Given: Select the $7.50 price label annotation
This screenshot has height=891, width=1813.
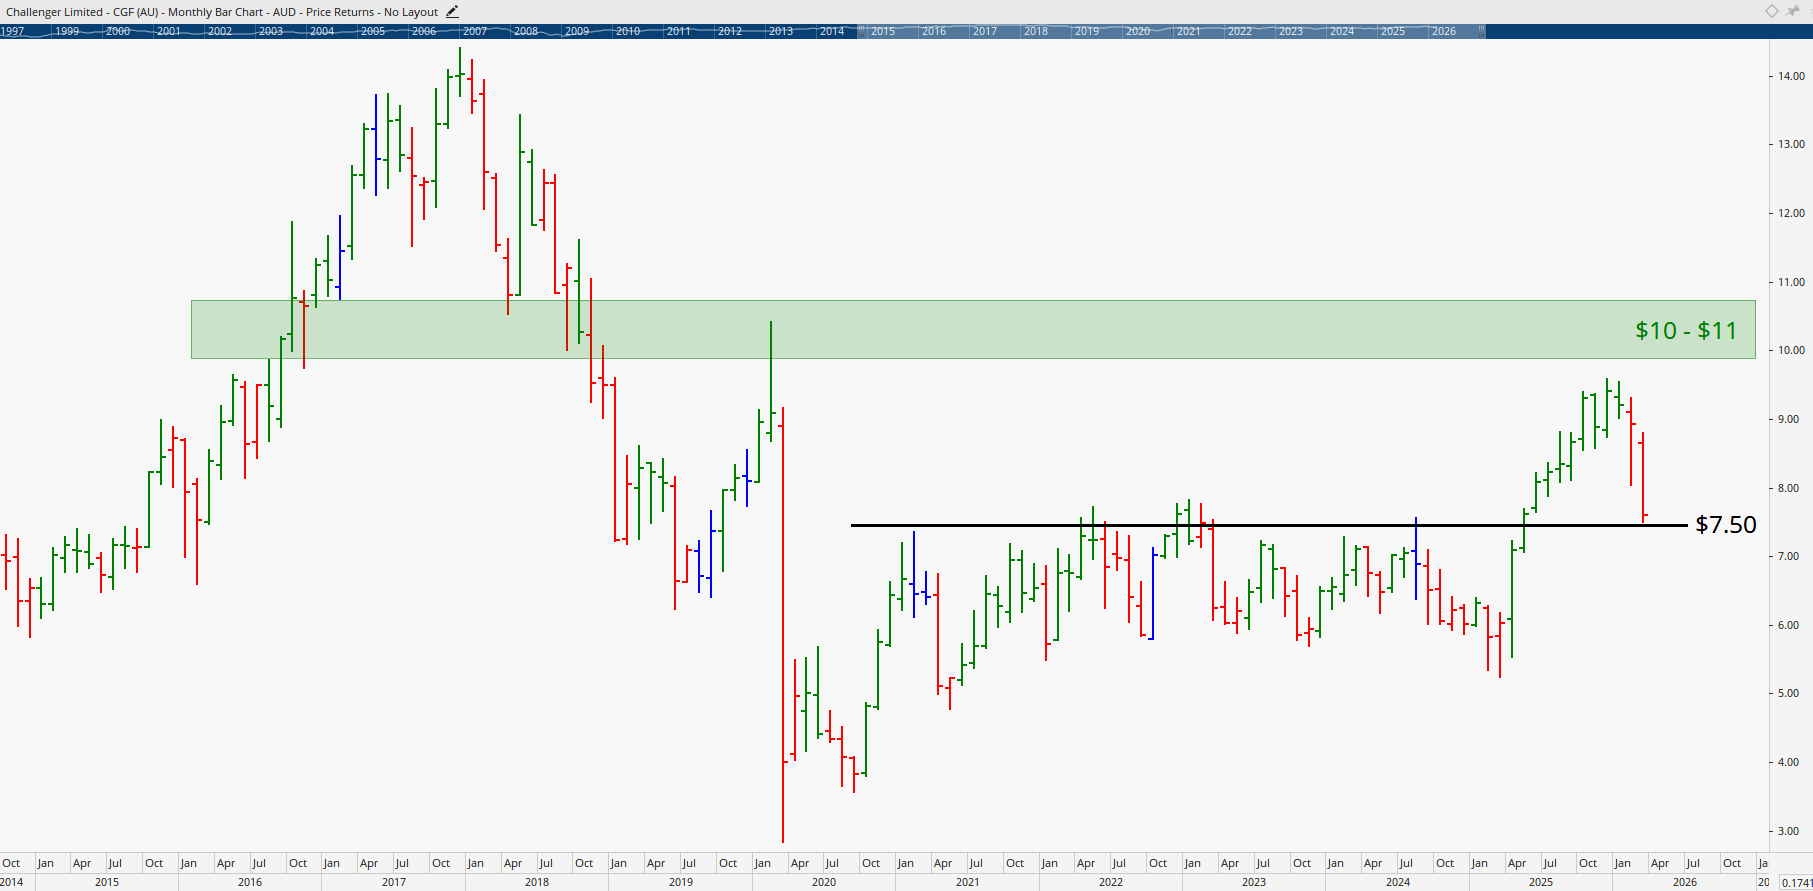Looking at the screenshot, I should tap(1725, 525).
